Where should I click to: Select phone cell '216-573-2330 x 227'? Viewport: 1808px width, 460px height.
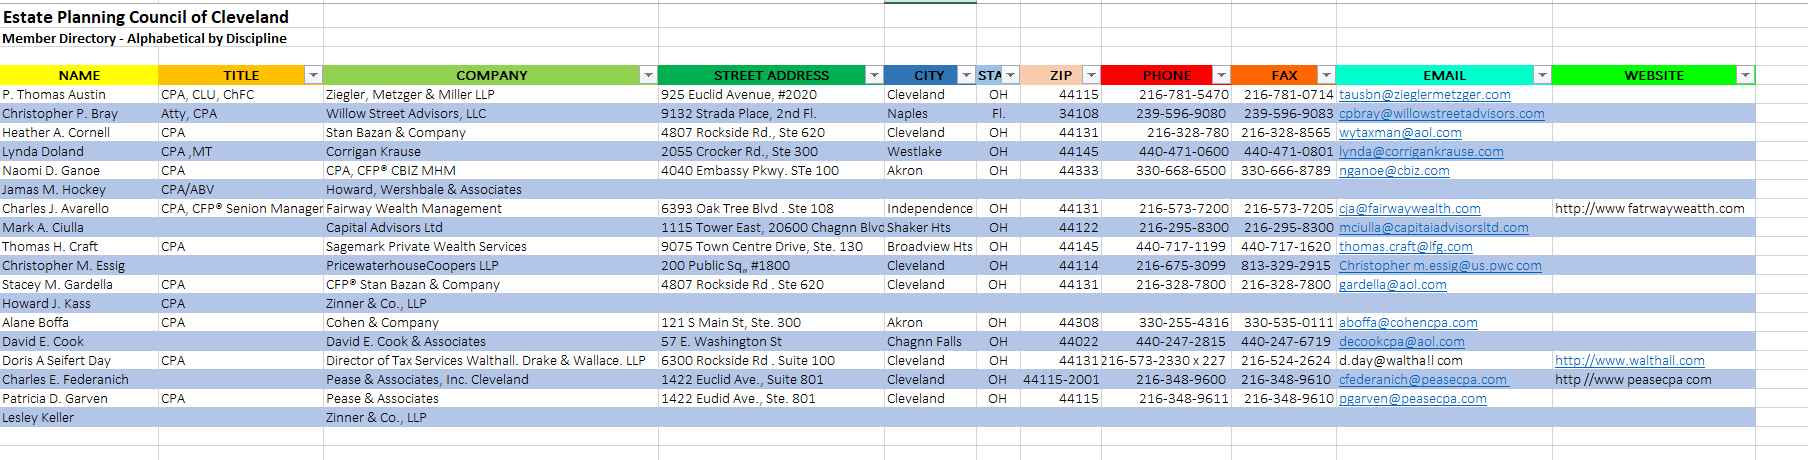click(1166, 361)
